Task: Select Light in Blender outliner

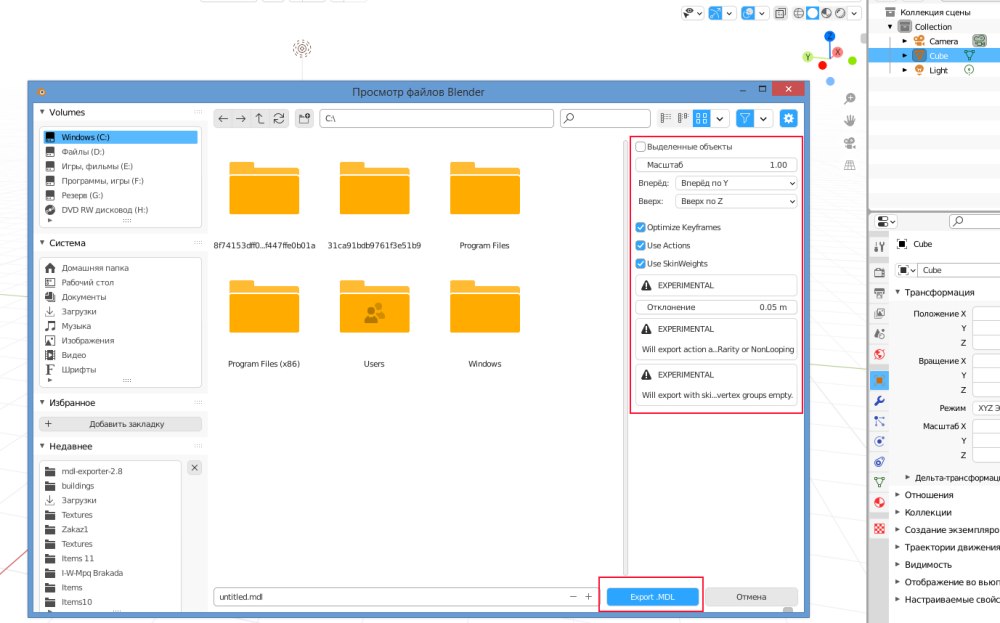Action: (938, 70)
